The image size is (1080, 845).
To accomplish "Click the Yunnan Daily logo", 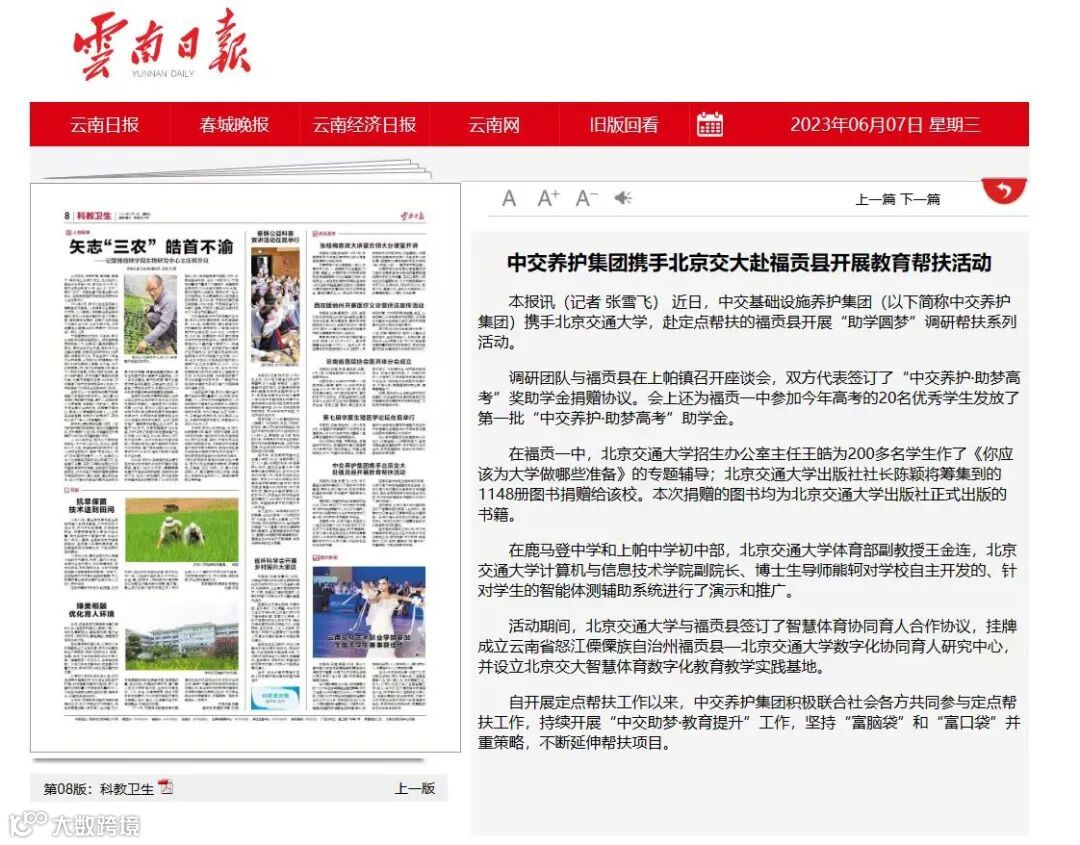I will tap(161, 45).
